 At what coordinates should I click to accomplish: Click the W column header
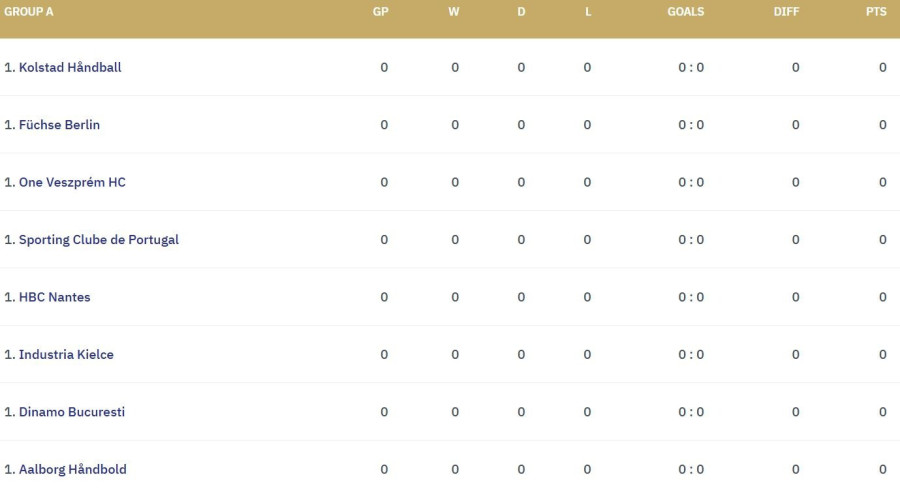[454, 12]
